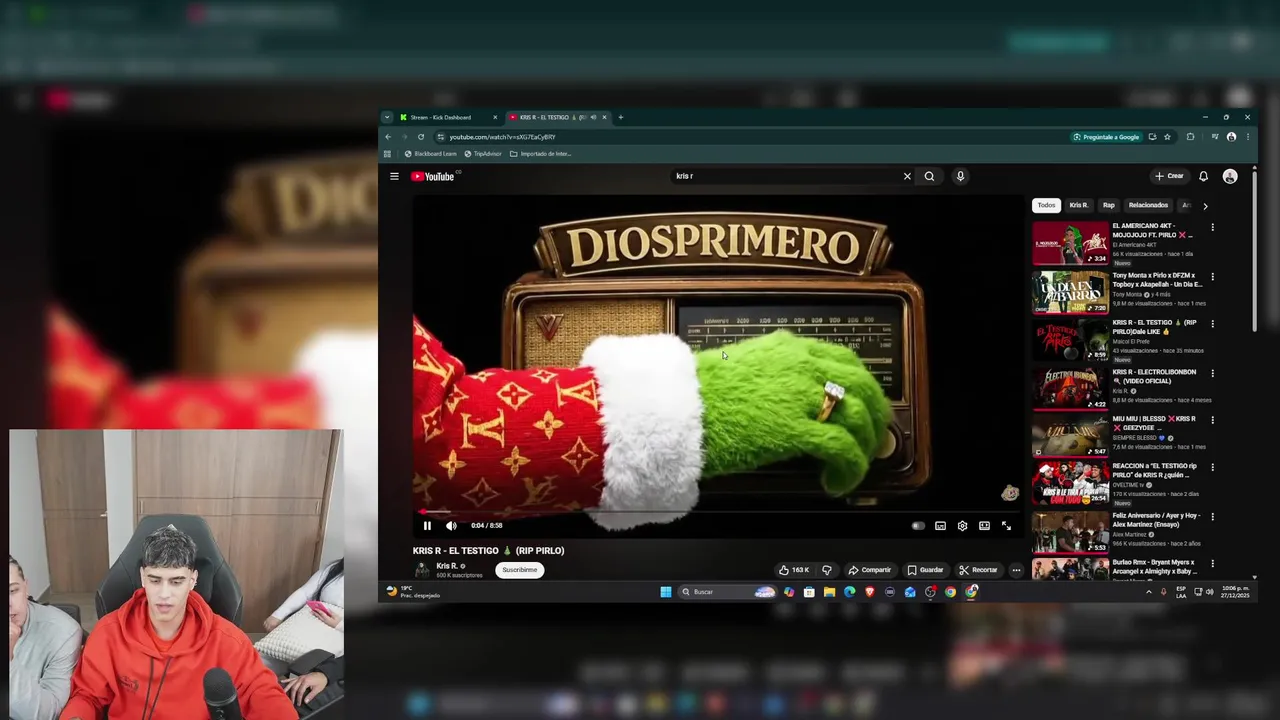Viewport: 1280px width, 720px height.
Task: Enter full screen mode
Action: [1006, 525]
